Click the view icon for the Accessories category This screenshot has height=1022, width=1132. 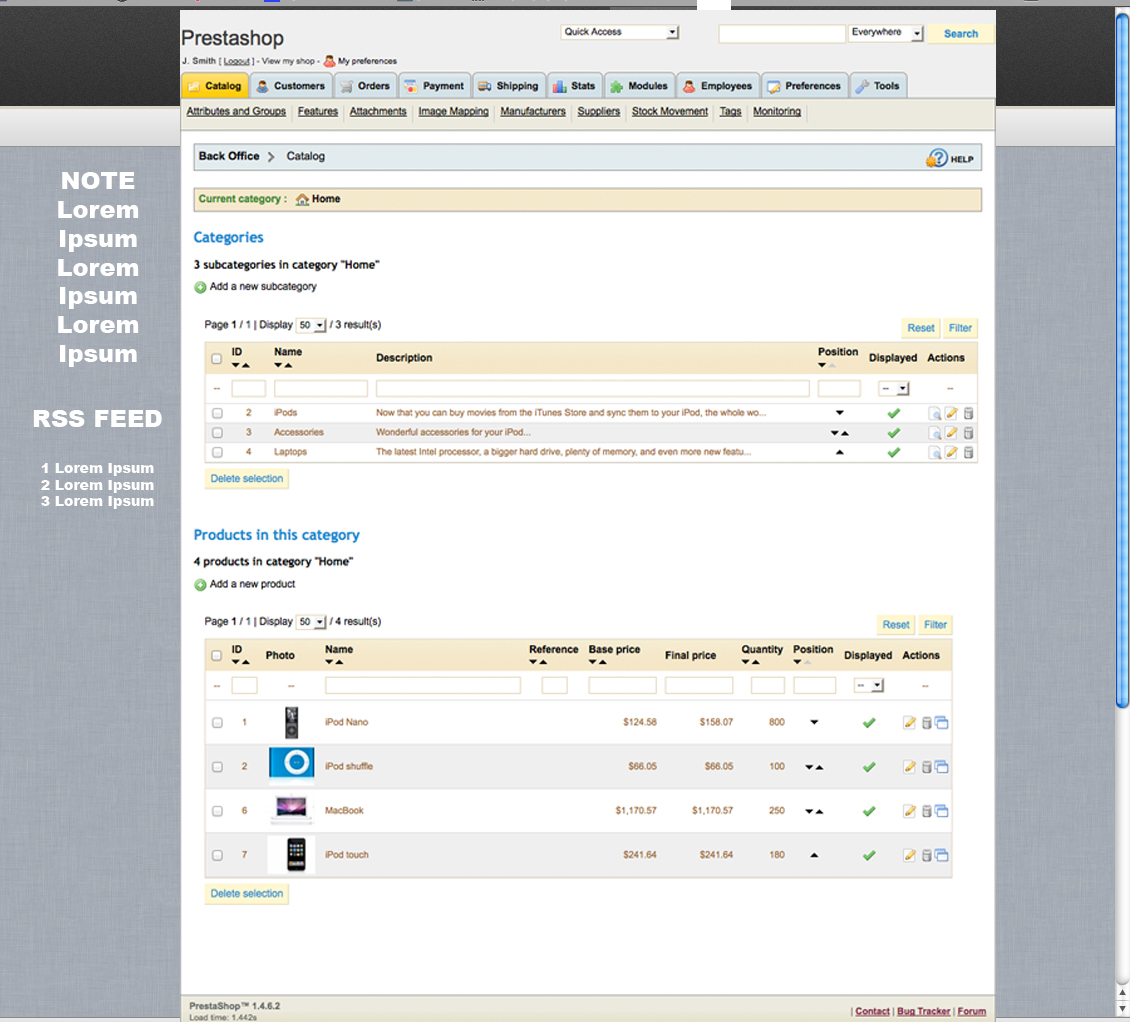[x=934, y=433]
